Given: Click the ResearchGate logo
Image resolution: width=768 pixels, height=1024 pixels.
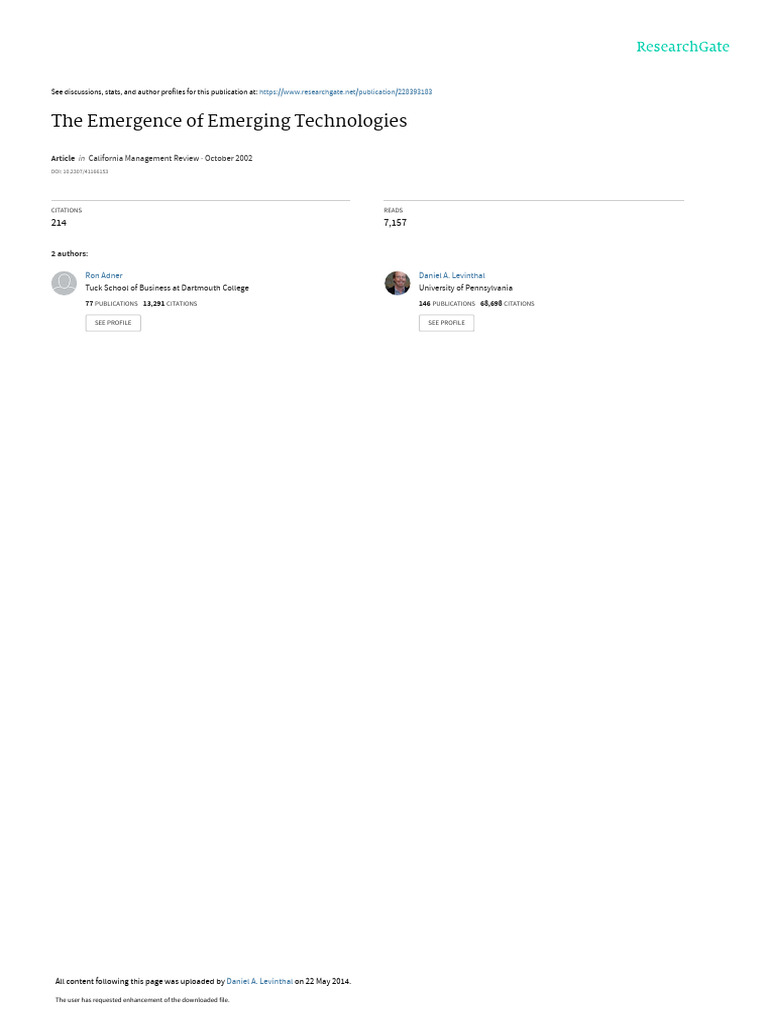Looking at the screenshot, I should coord(682,46).
